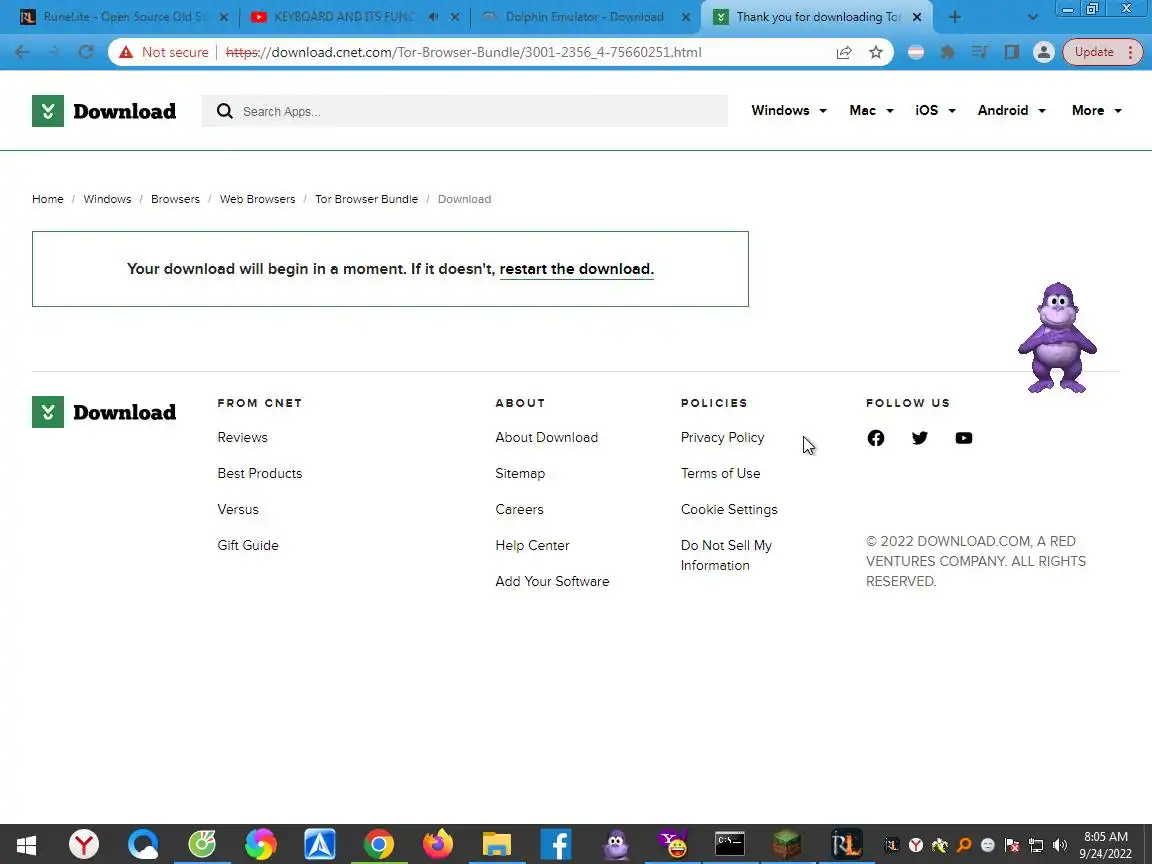
Task: Open the About Download link
Action: (x=547, y=437)
